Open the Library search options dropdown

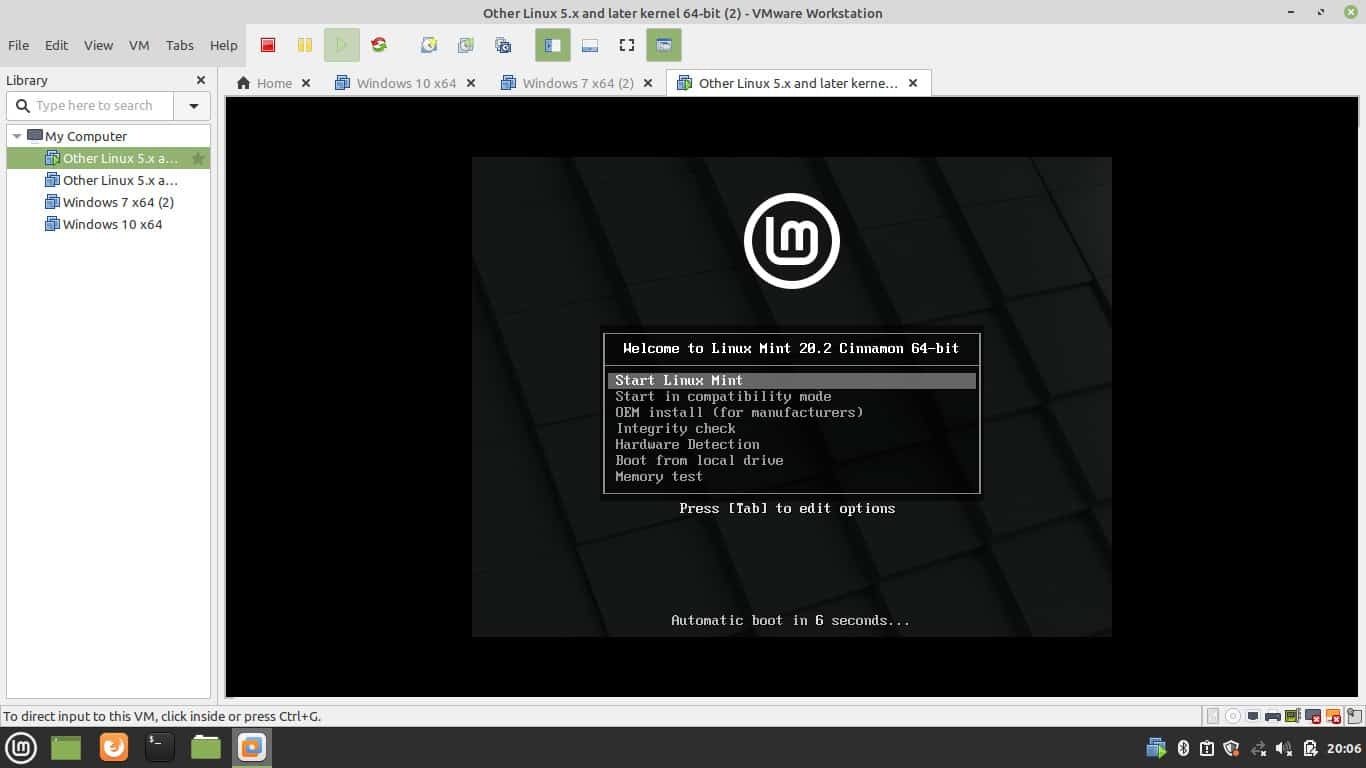(193, 105)
